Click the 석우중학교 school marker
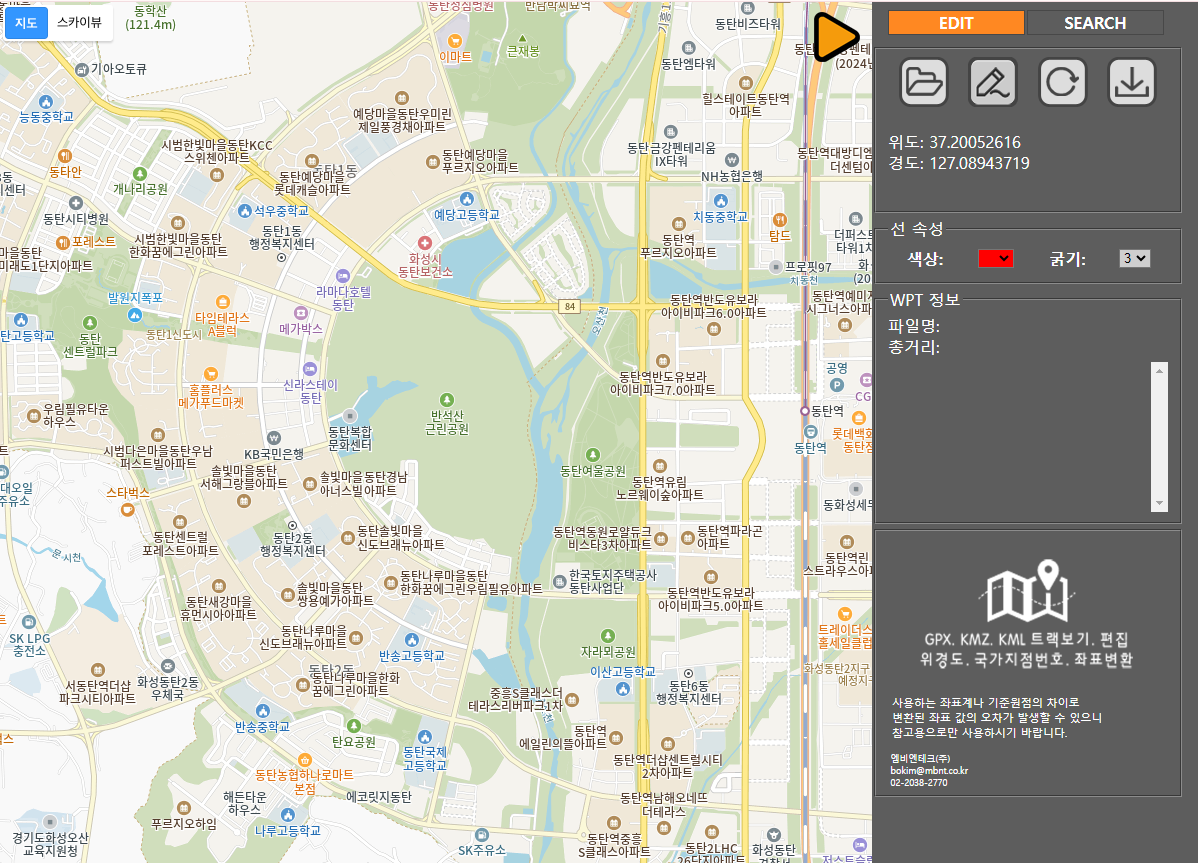This screenshot has width=1198, height=863. 245,210
